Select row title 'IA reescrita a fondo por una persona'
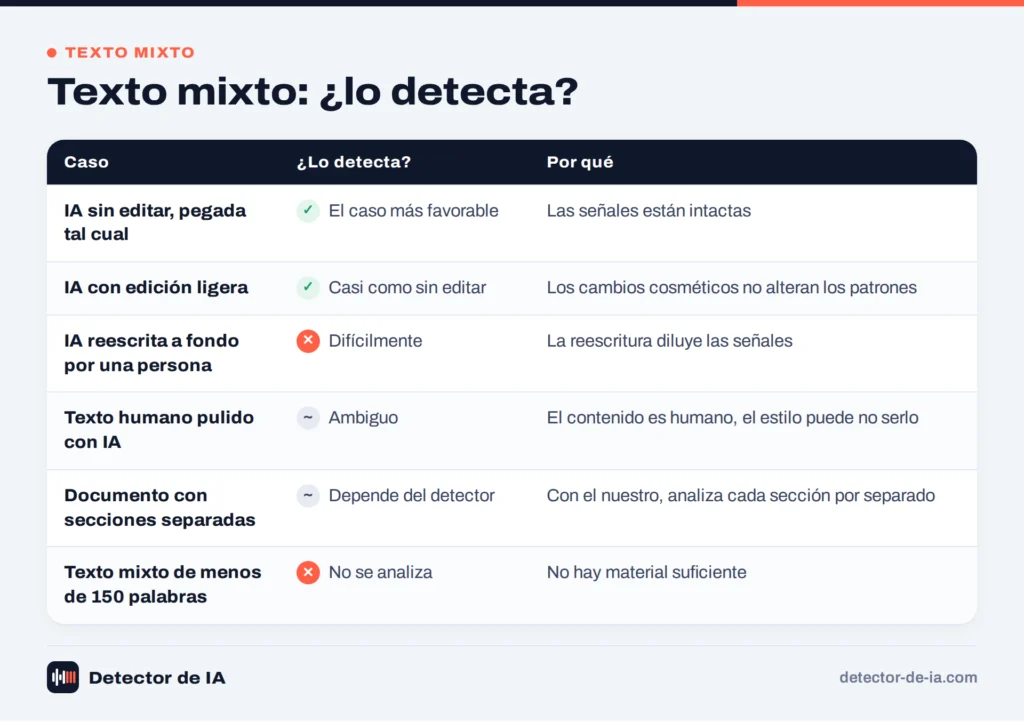1024x722 pixels. coord(152,353)
